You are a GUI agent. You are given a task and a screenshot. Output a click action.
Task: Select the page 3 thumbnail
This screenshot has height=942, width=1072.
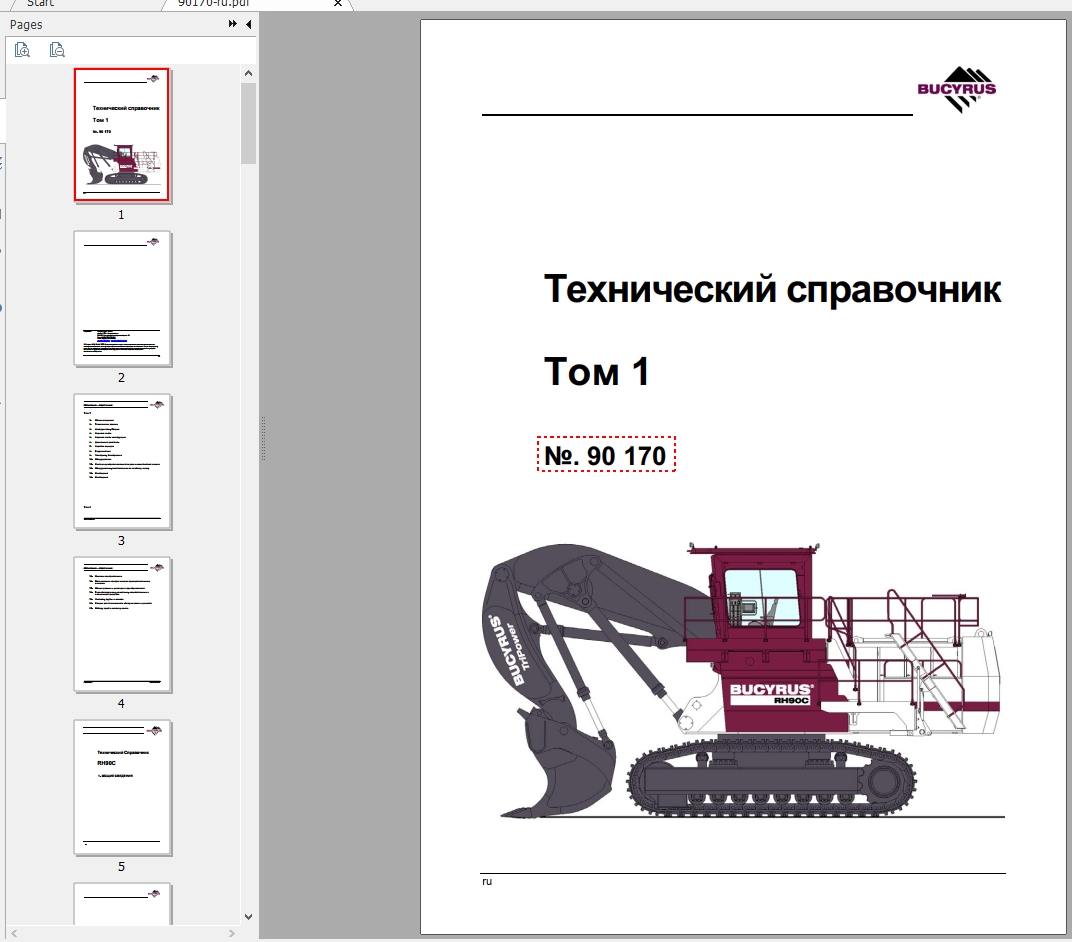pyautogui.click(x=121, y=461)
